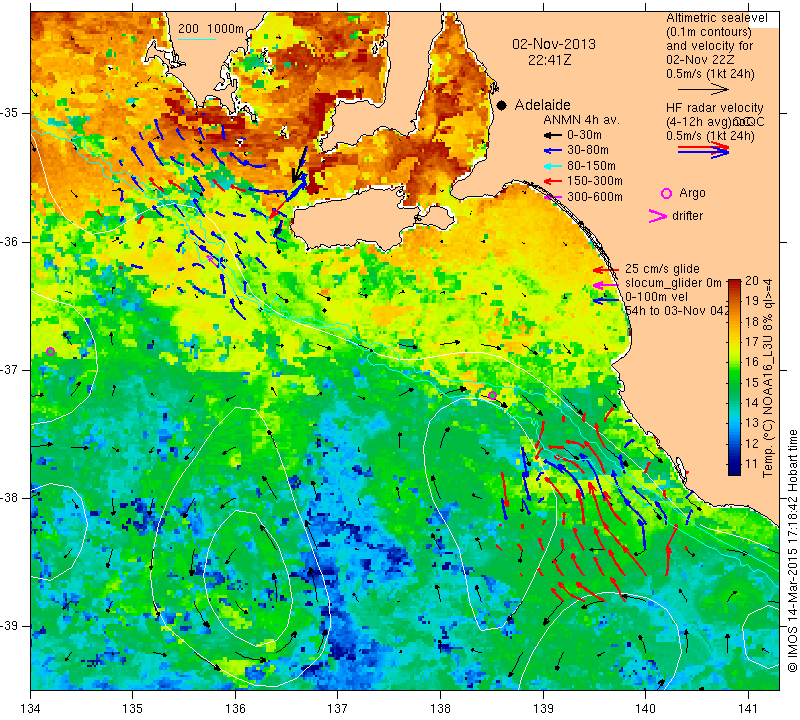
Task: Click the '0-30m' depth label
Action: pos(585,135)
